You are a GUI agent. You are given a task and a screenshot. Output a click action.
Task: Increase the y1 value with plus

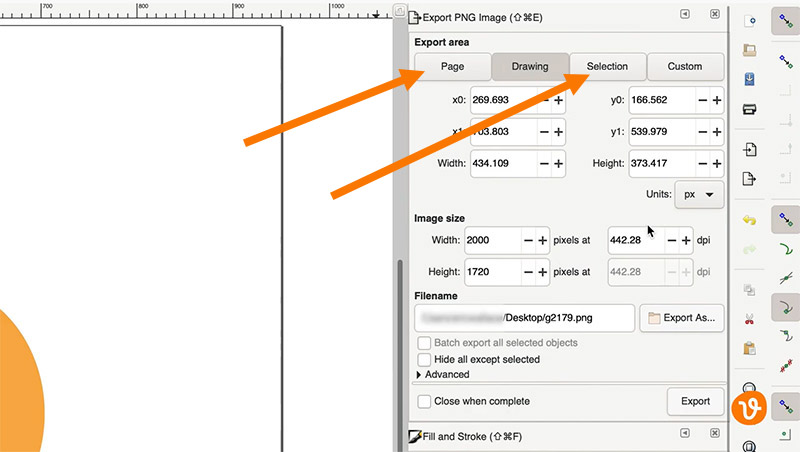(717, 132)
